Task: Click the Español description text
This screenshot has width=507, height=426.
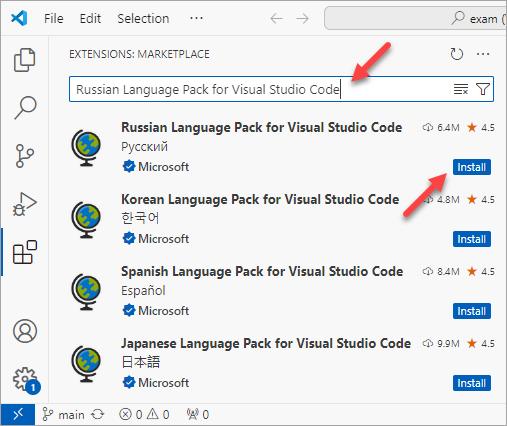Action: (x=143, y=291)
